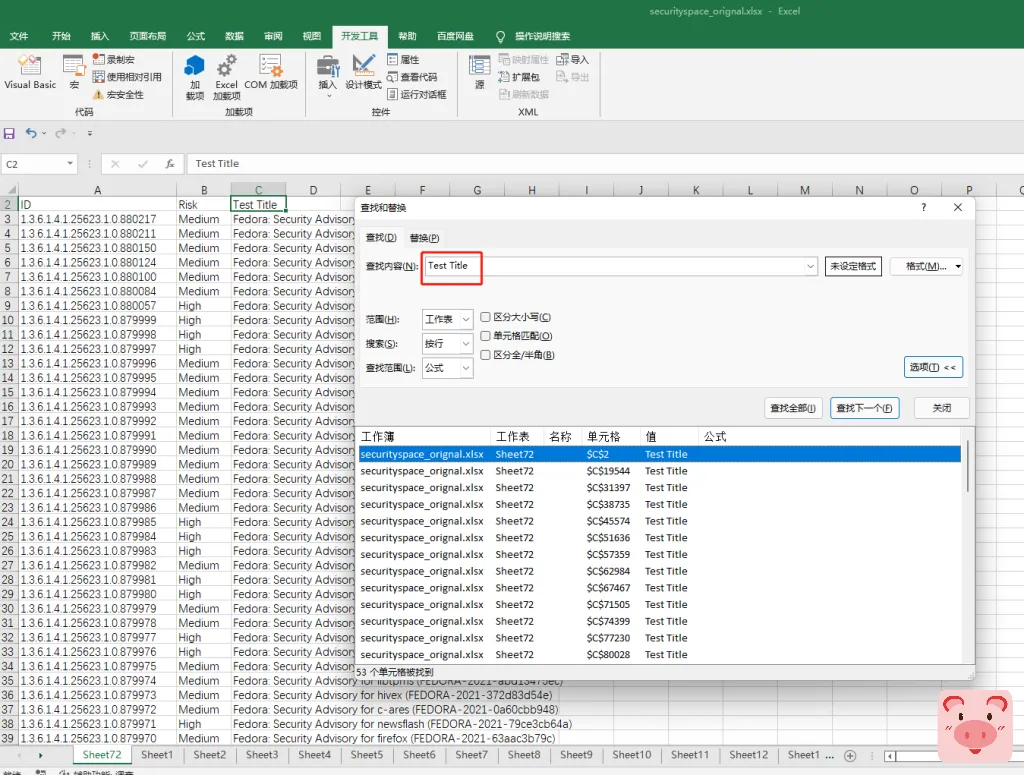Toggle 设计模式 design mode

click(x=363, y=72)
